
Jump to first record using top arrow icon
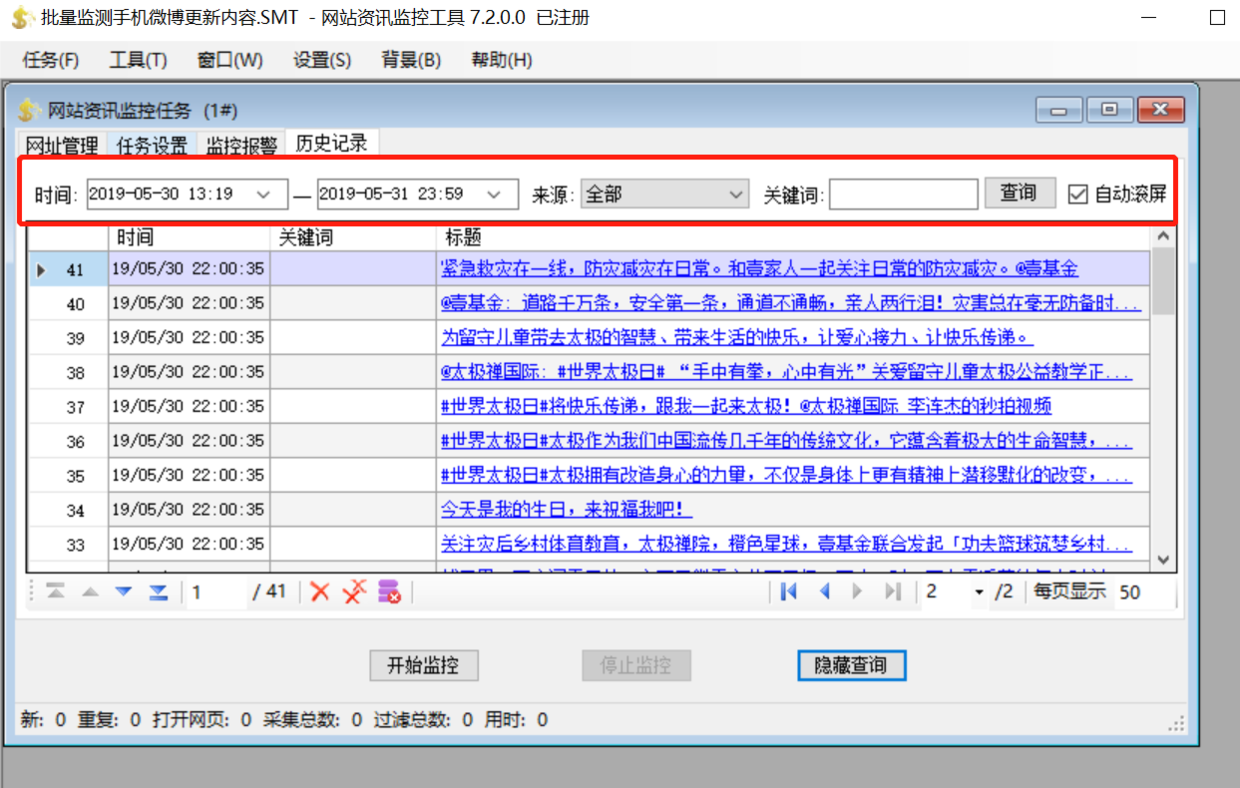[56, 592]
